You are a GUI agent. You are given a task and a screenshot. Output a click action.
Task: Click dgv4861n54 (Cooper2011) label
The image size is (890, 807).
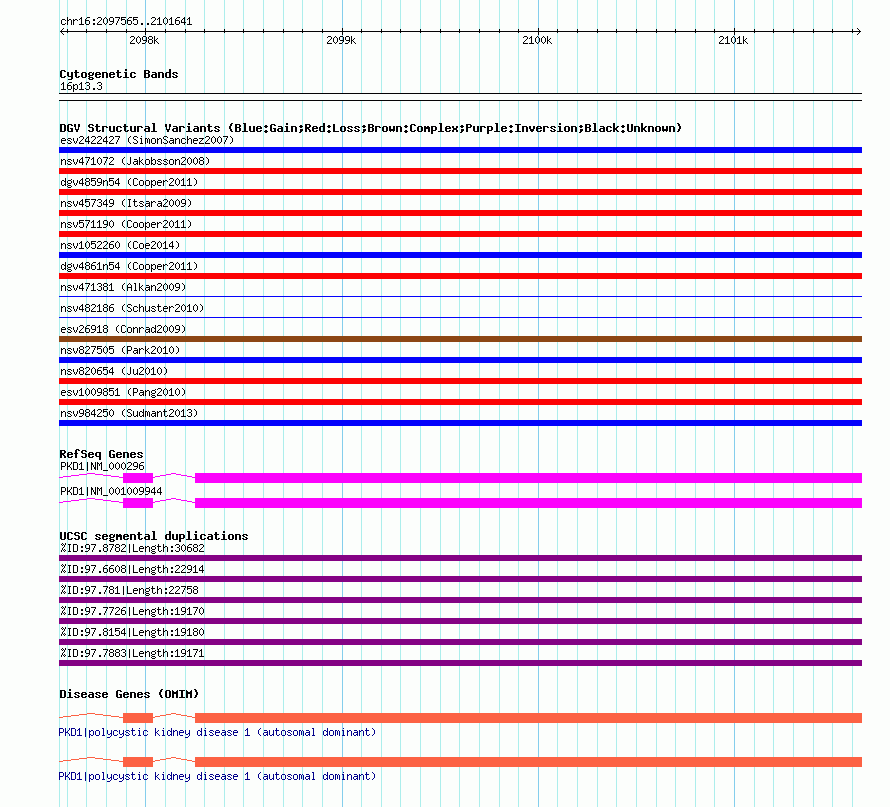click(129, 266)
